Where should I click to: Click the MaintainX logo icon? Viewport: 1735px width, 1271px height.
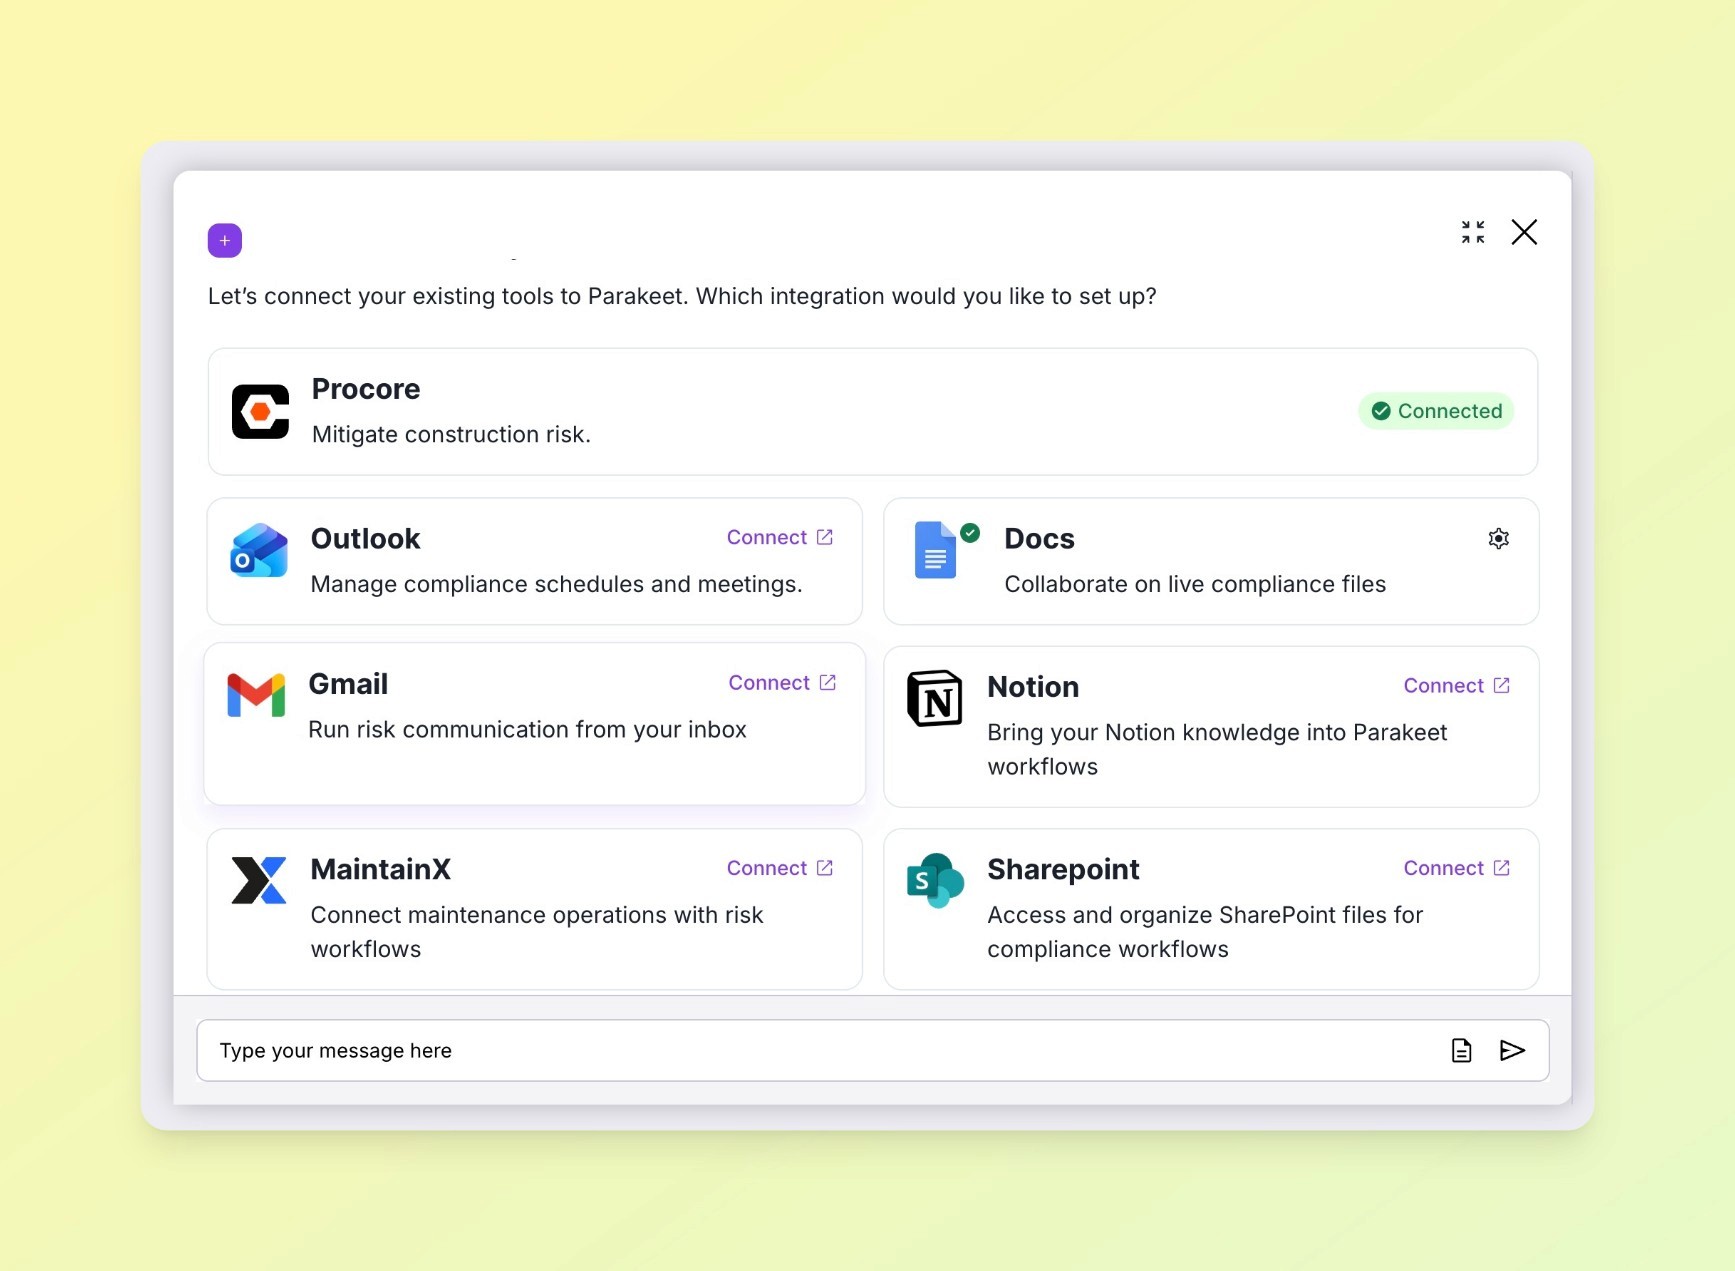[259, 880]
